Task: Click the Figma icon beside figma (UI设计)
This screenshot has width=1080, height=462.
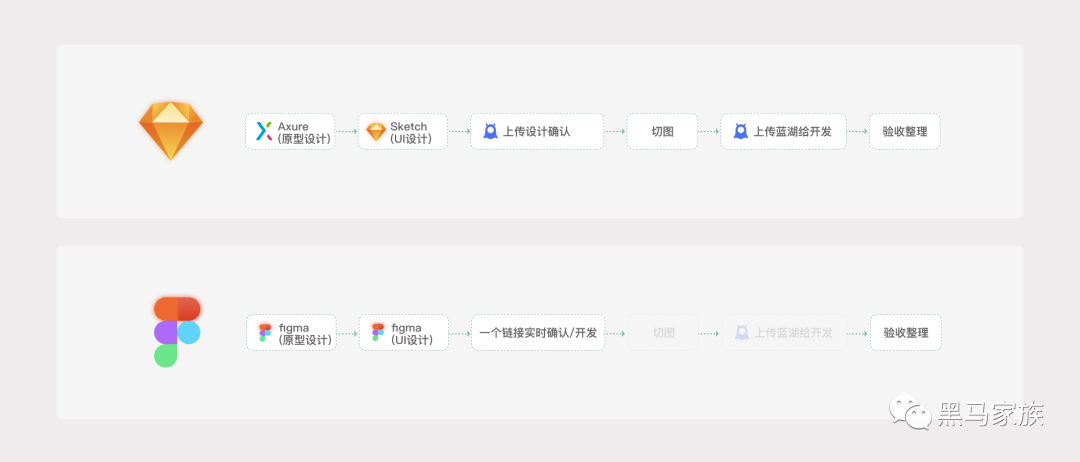Action: coord(378,333)
